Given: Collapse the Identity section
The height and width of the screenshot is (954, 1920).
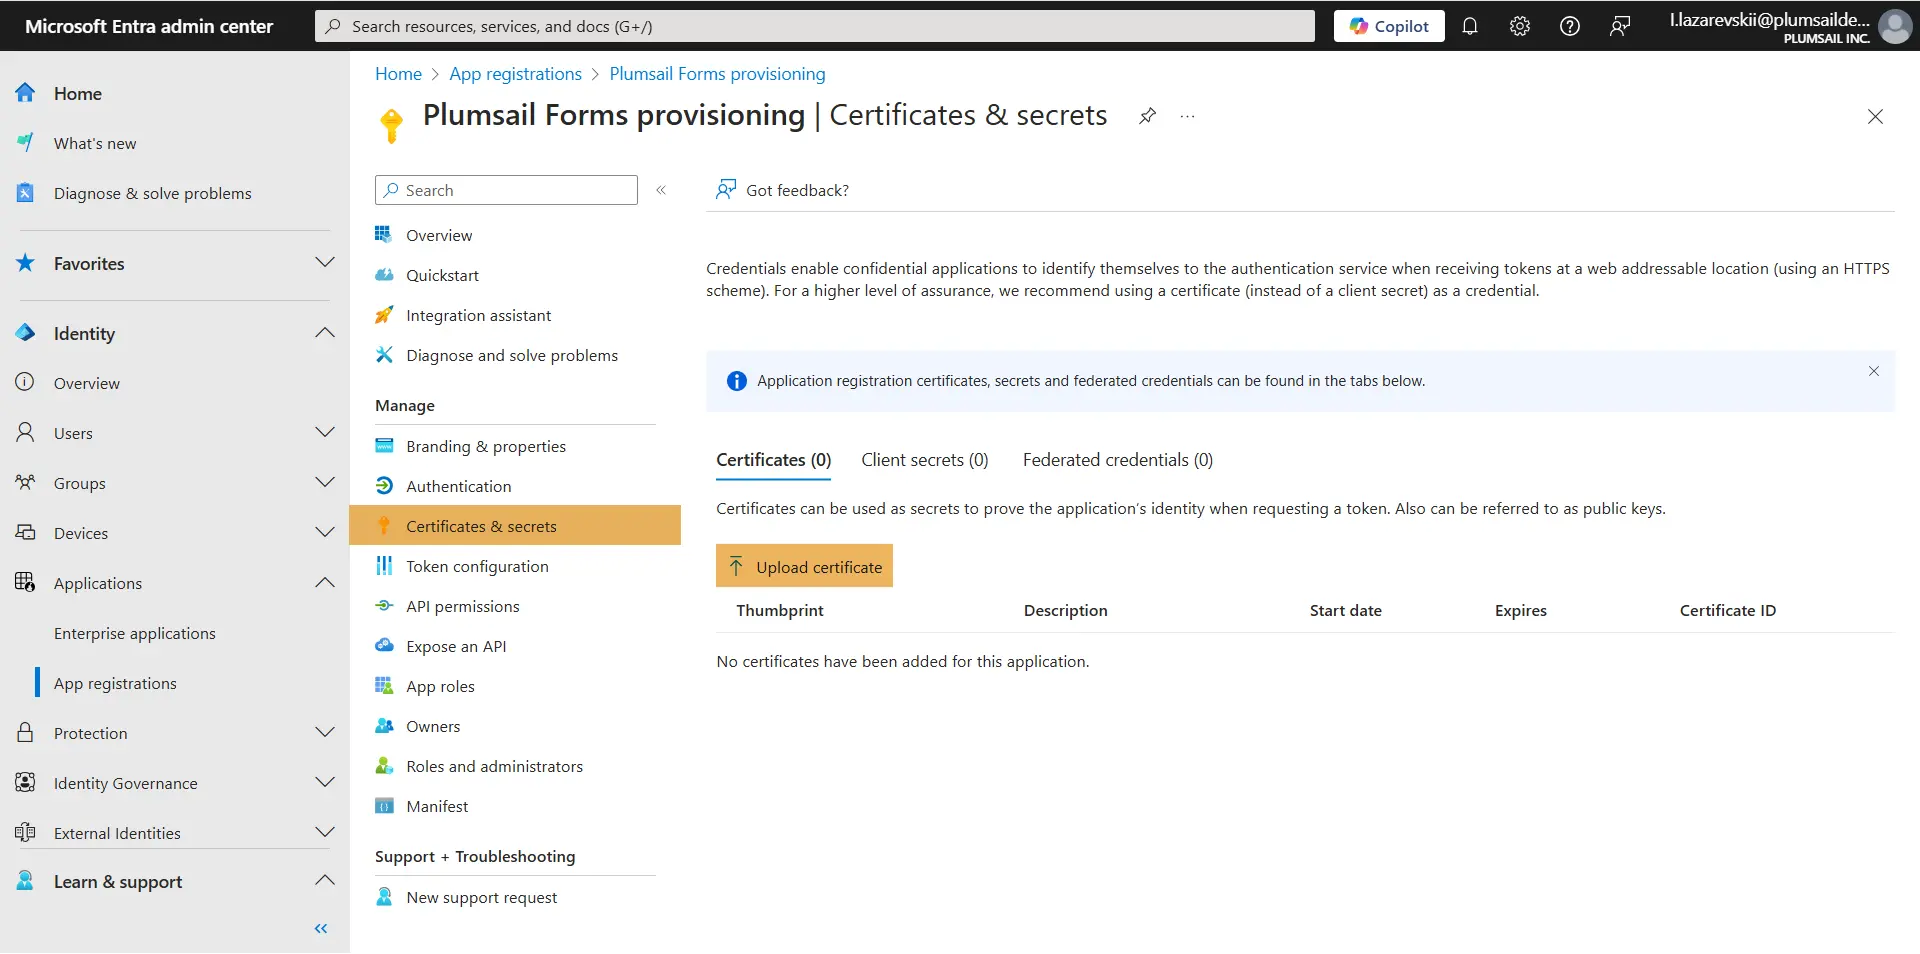Looking at the screenshot, I should [x=325, y=333].
